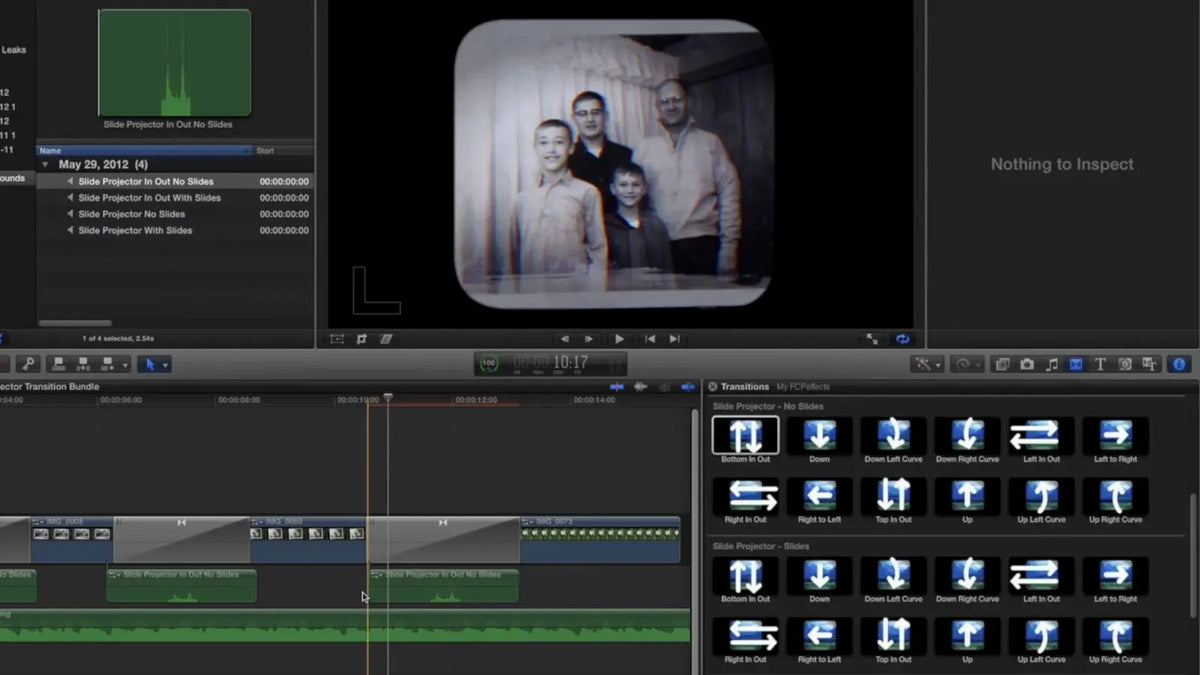Play the video in the viewer

coord(619,339)
